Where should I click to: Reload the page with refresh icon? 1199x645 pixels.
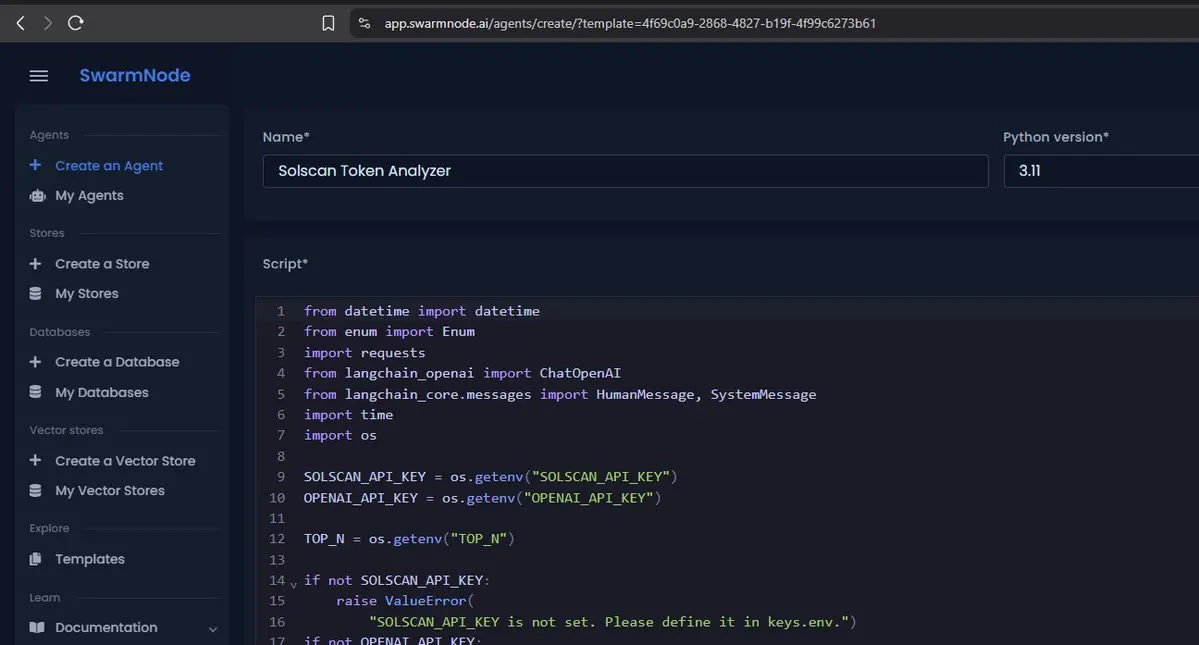[76, 23]
